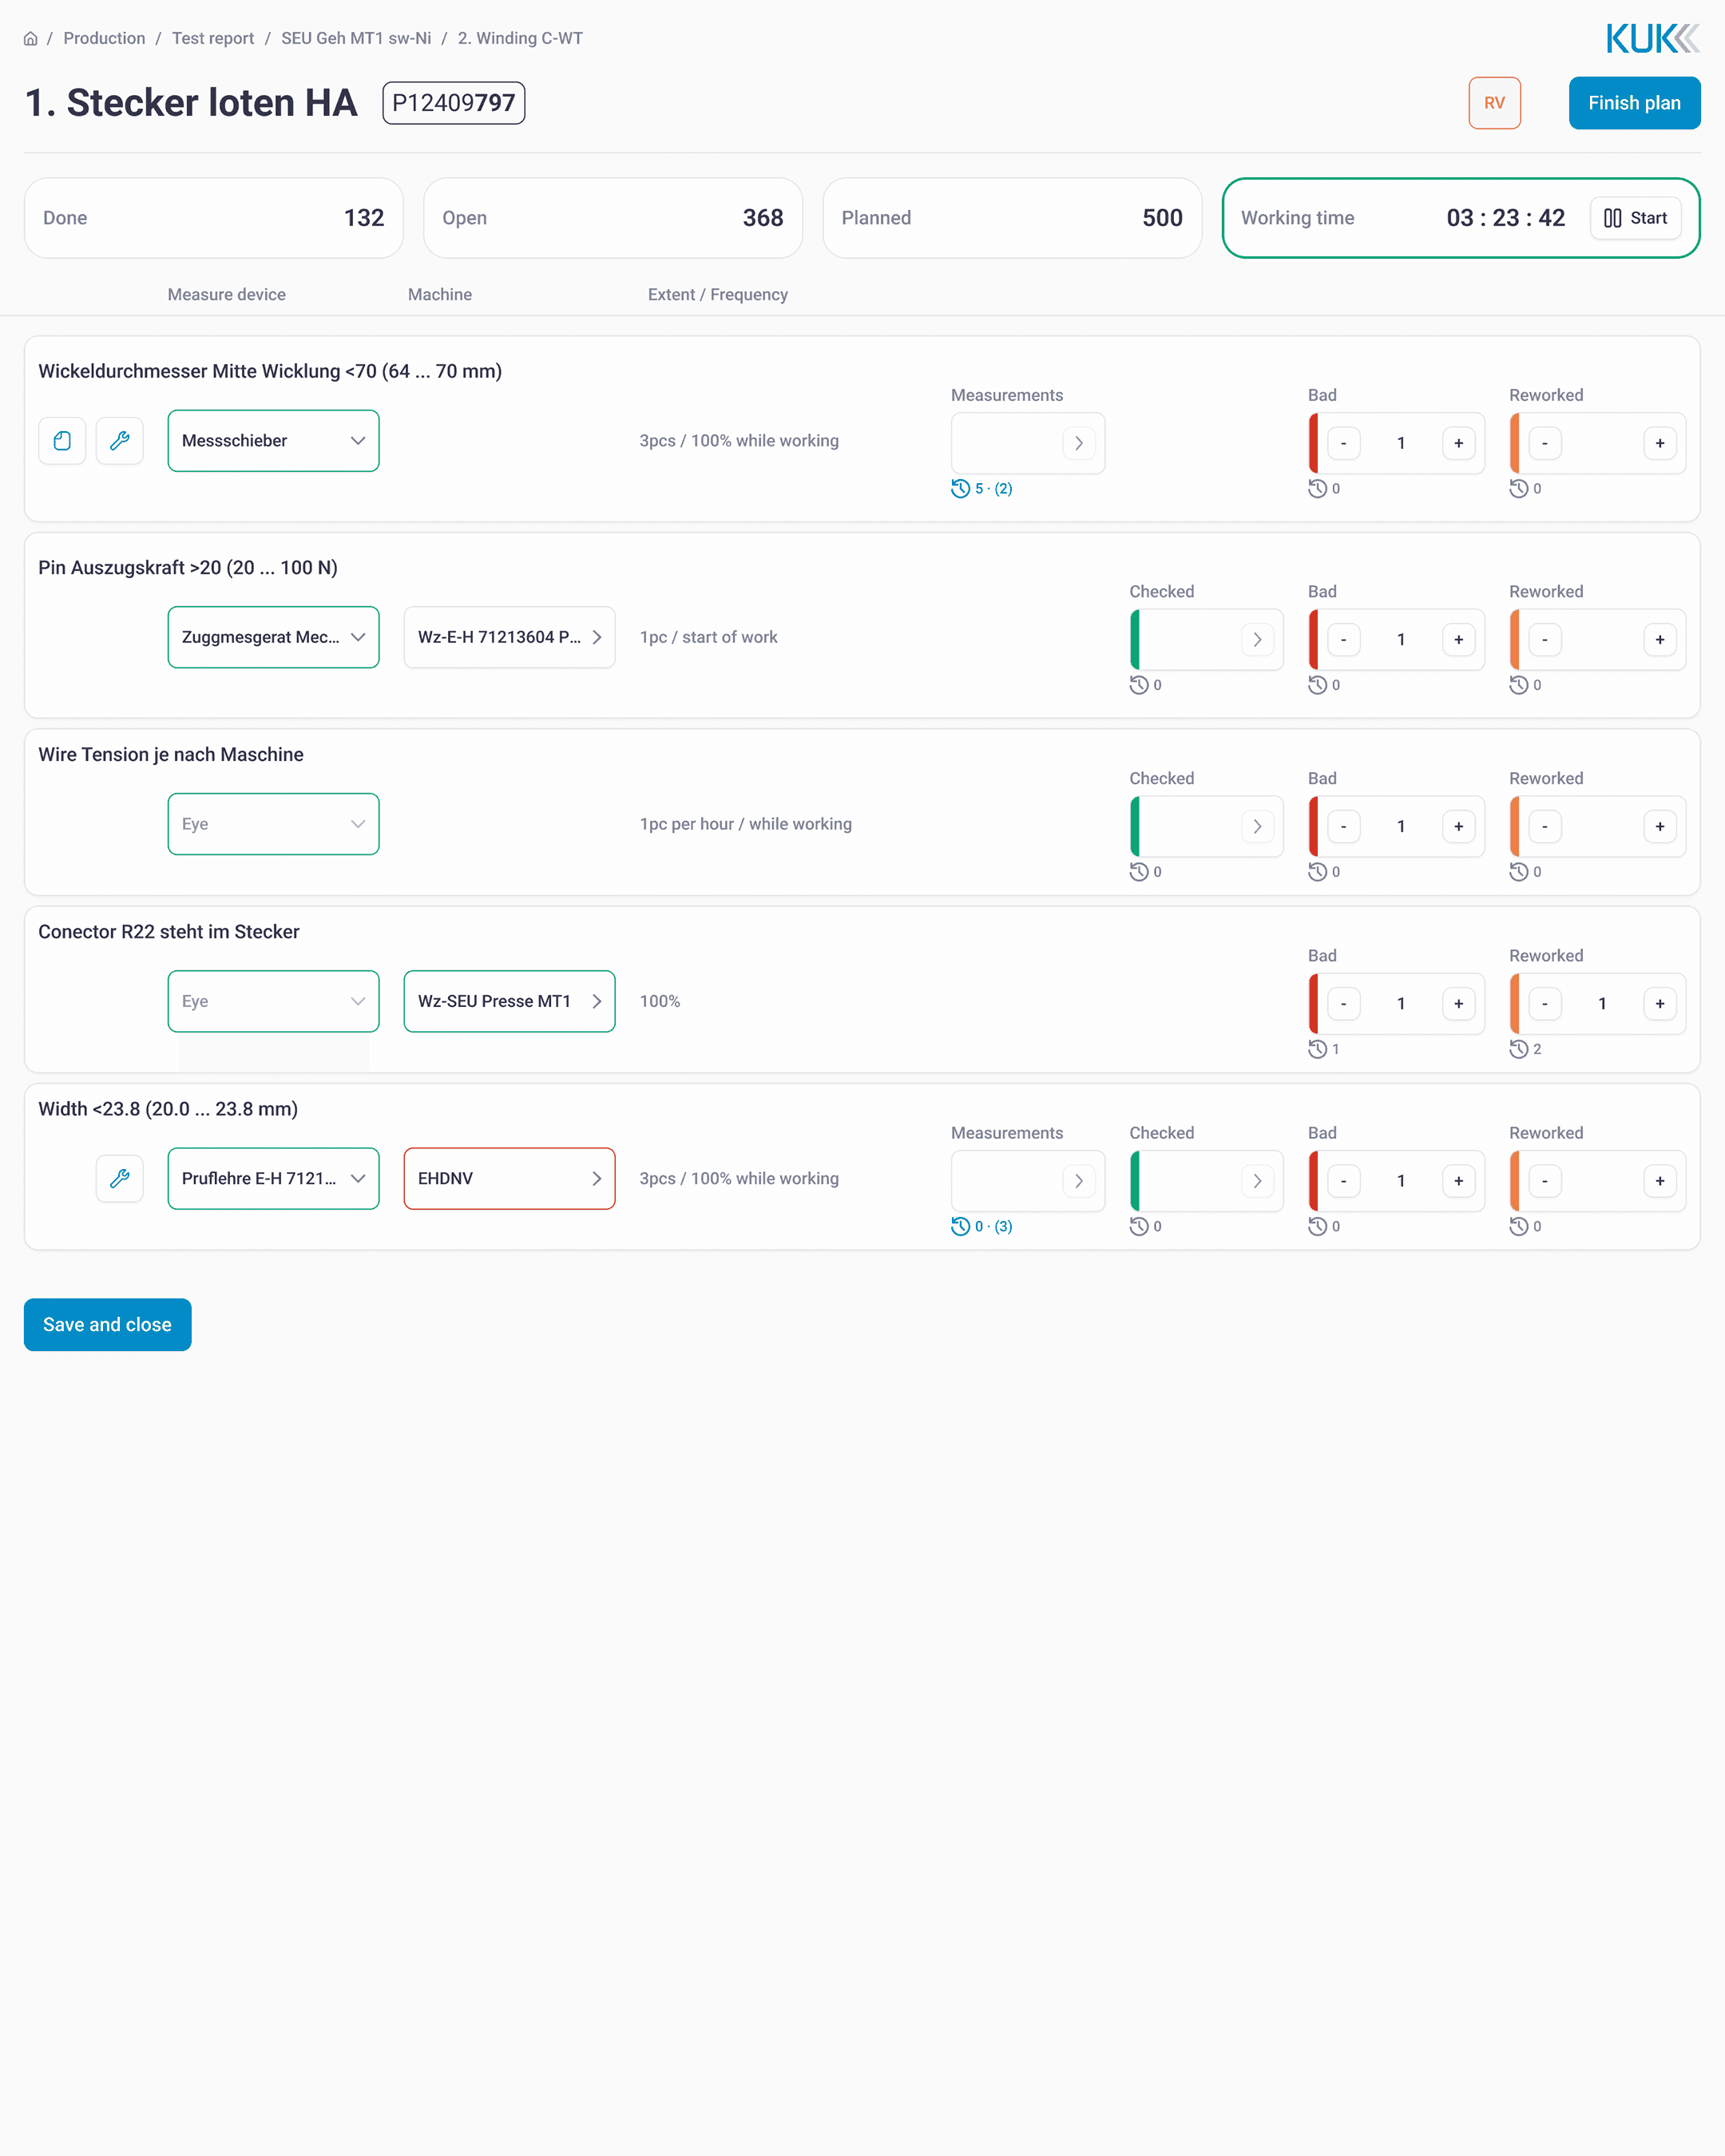Click the home icon in breadcrumb
The width and height of the screenshot is (1725, 2156).
click(31, 39)
